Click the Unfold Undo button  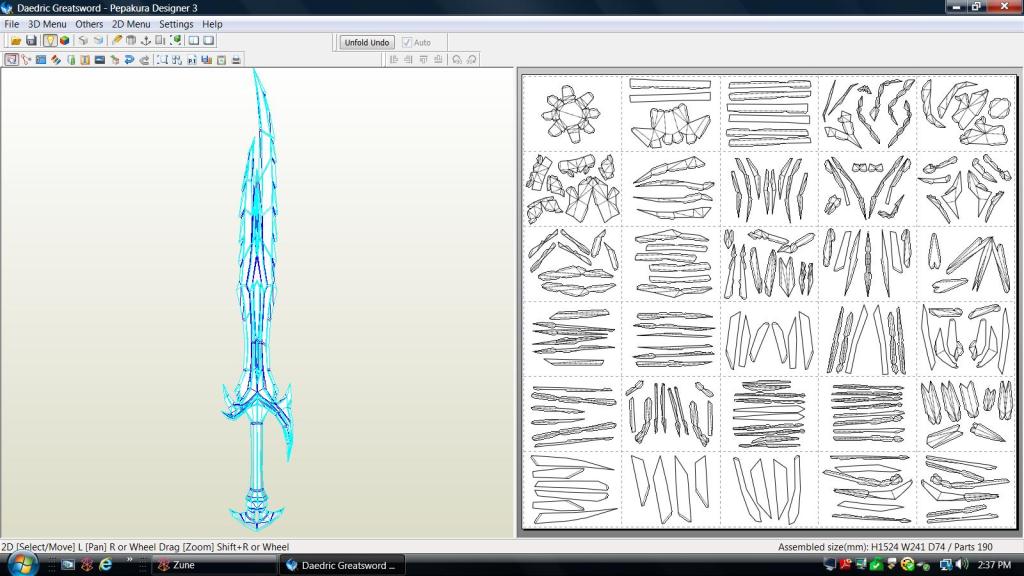click(366, 42)
